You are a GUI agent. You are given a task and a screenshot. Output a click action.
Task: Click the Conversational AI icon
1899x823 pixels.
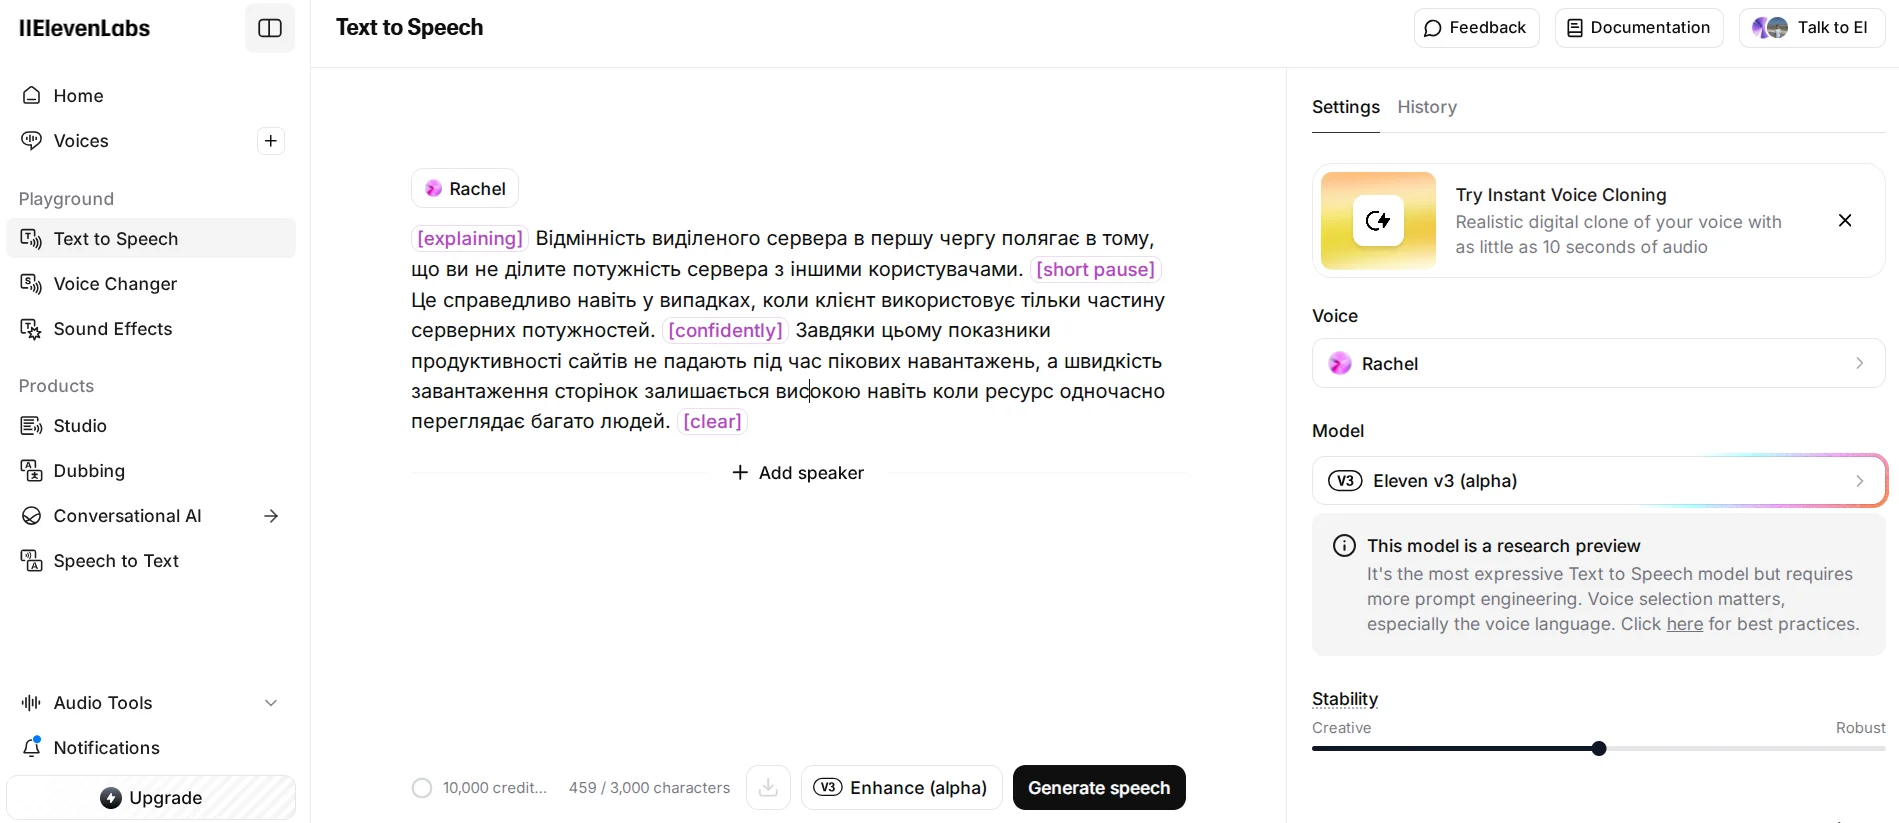pos(32,516)
